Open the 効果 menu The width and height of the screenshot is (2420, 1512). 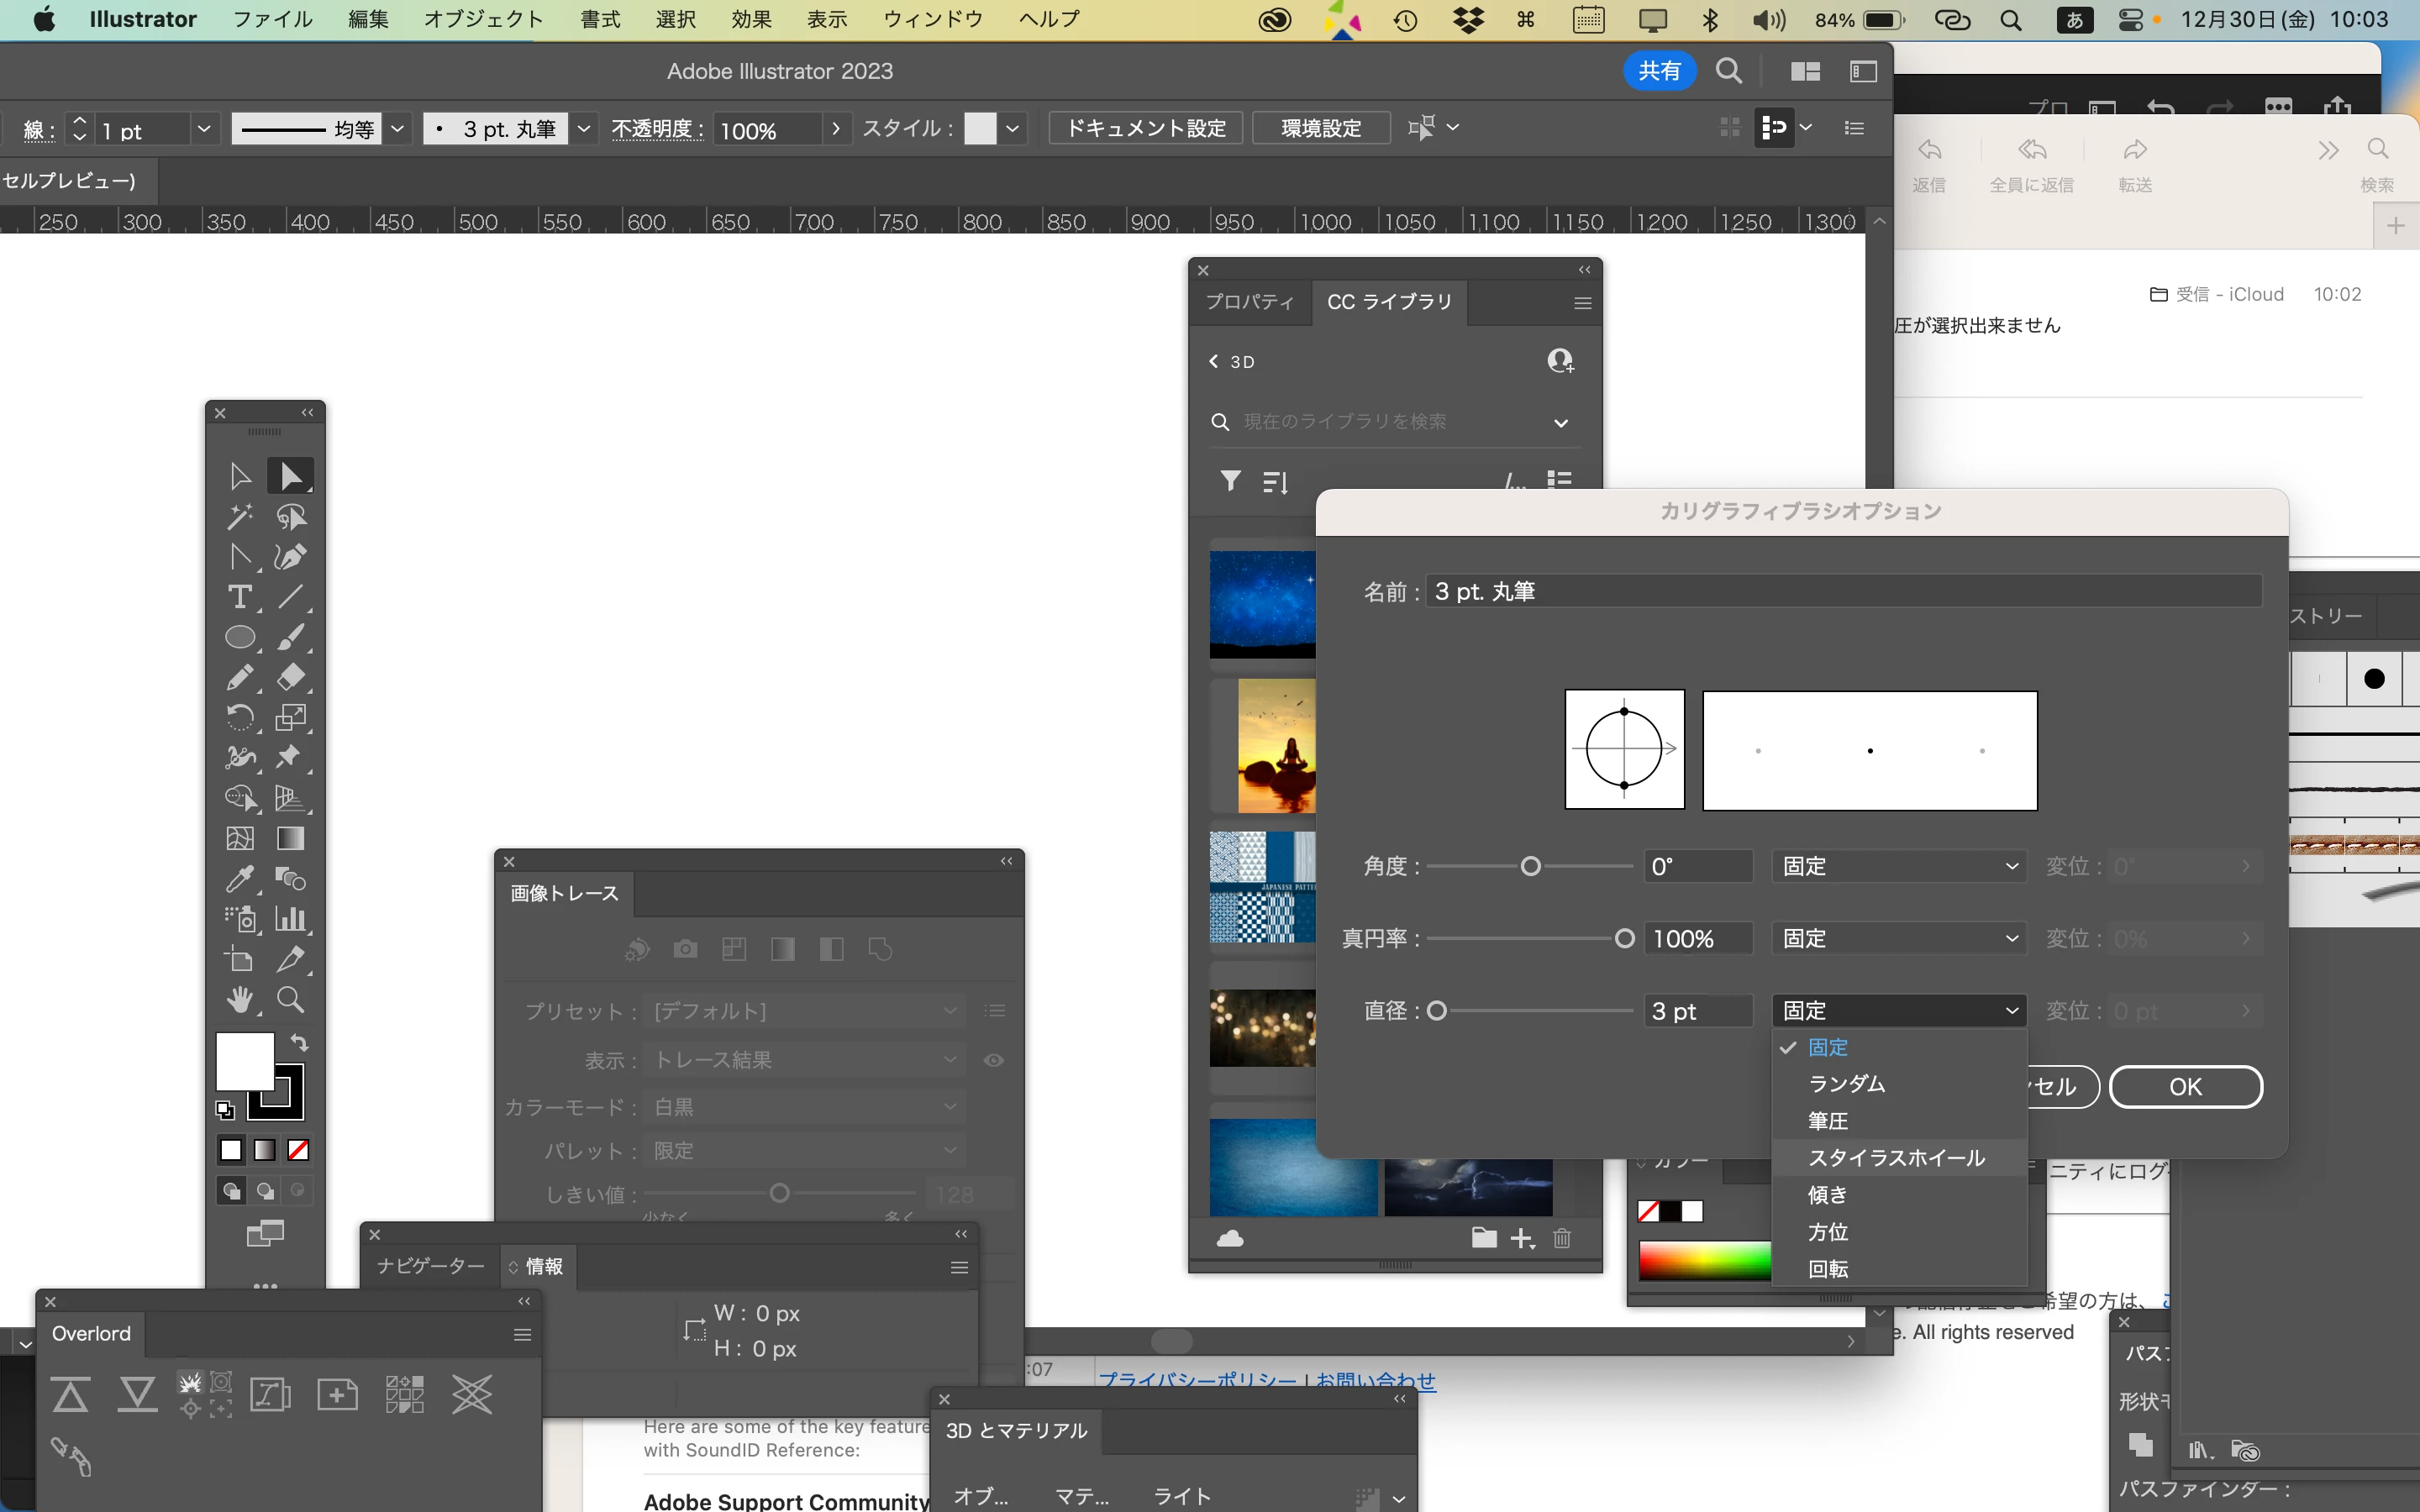(750, 19)
